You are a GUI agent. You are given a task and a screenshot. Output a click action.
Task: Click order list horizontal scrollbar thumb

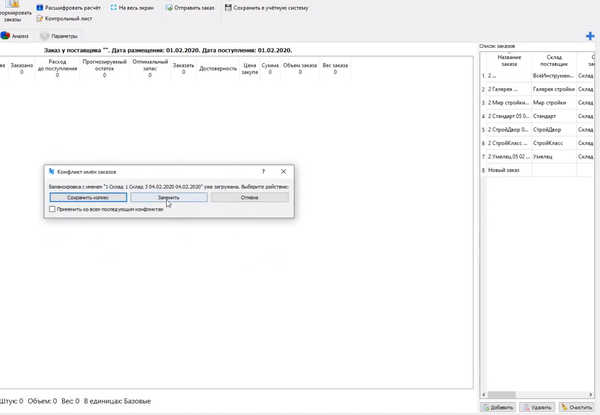pos(501,394)
